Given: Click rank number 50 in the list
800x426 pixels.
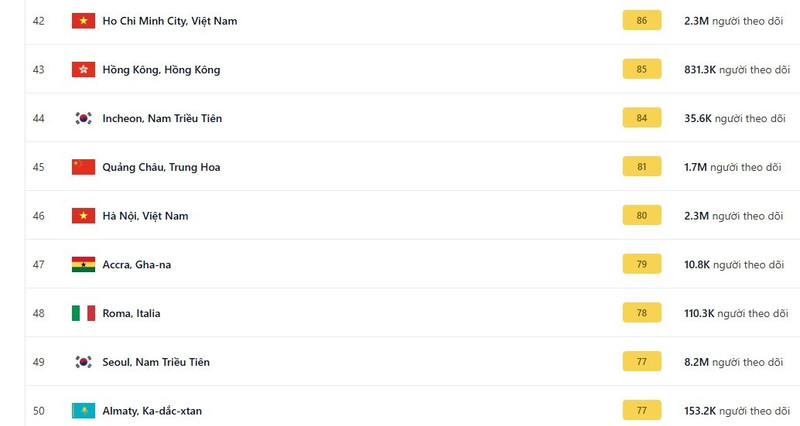Looking at the screenshot, I should tap(39, 411).
